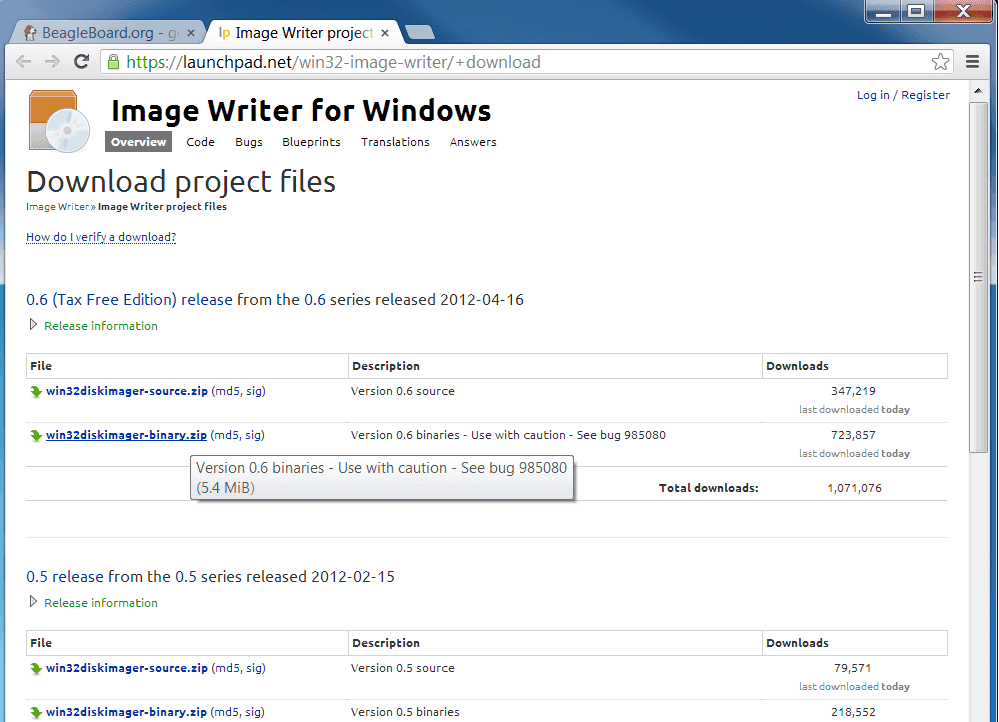
Task: Open a new browser tab
Action: pyautogui.click(x=420, y=32)
